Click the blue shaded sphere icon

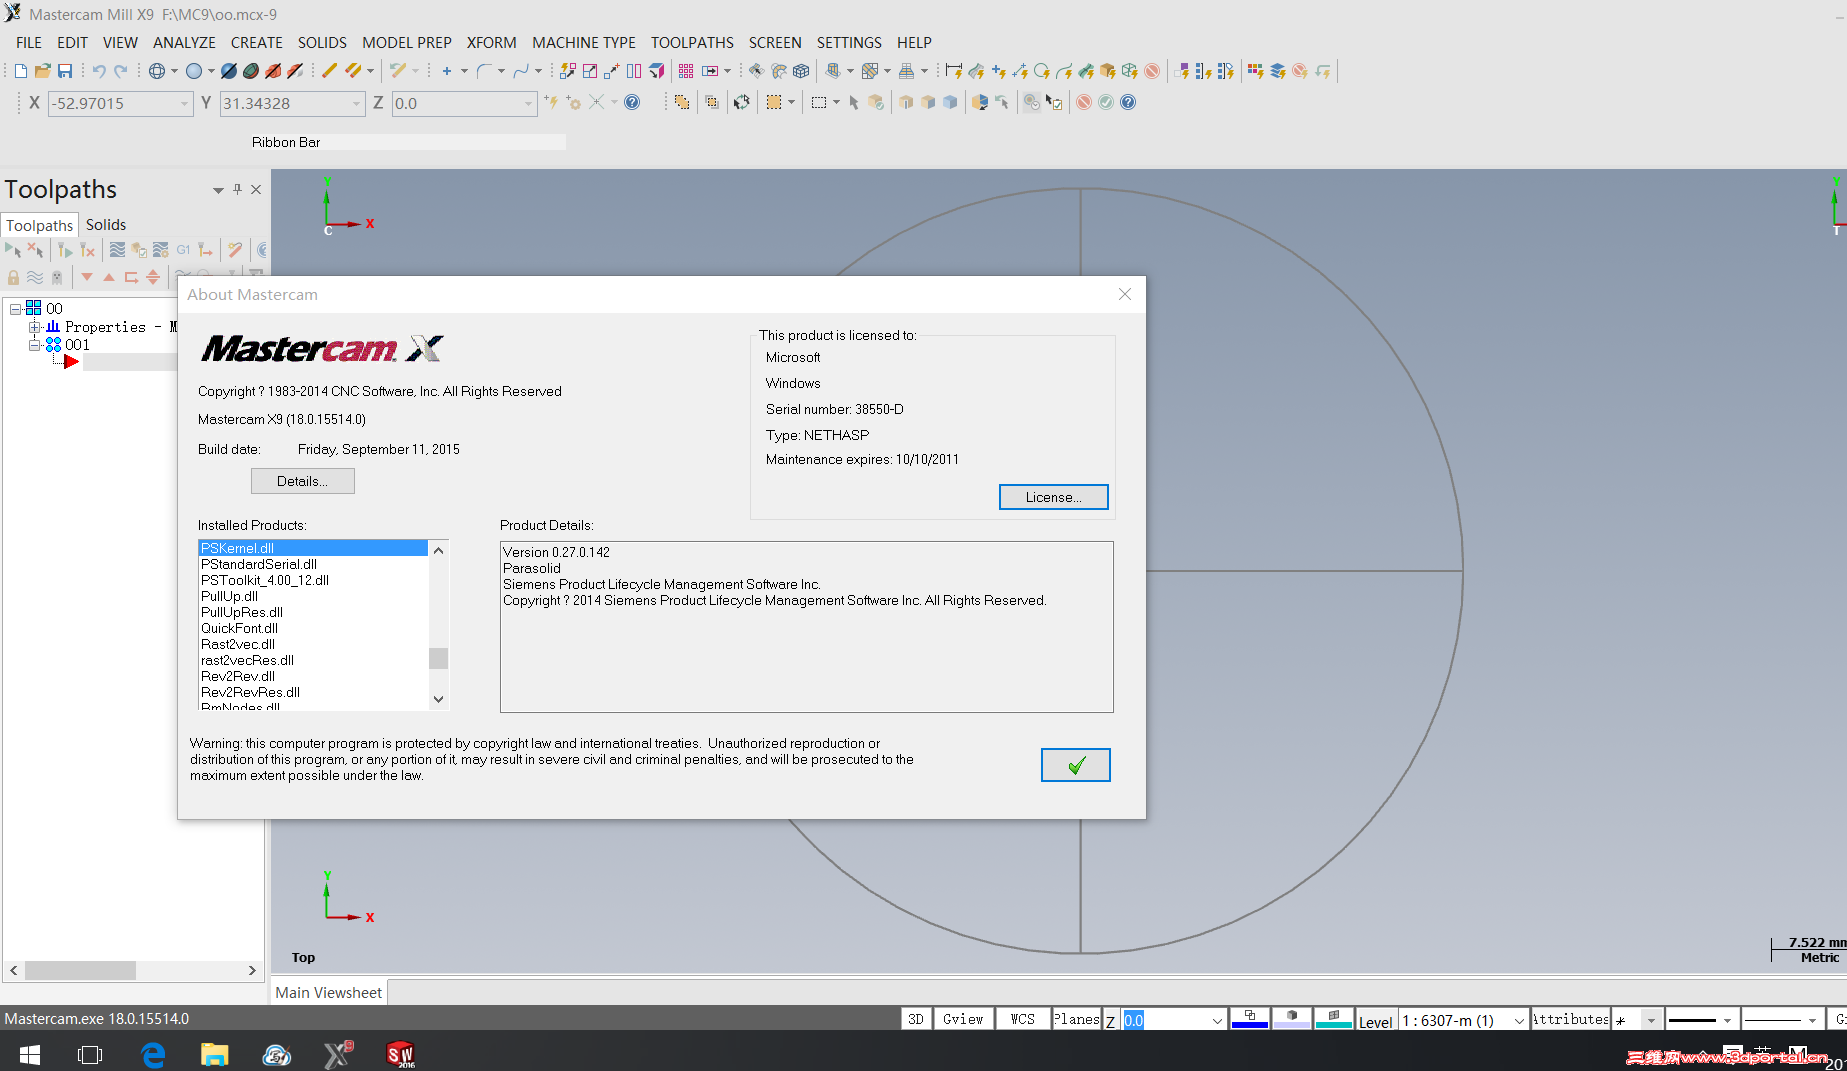click(x=194, y=71)
